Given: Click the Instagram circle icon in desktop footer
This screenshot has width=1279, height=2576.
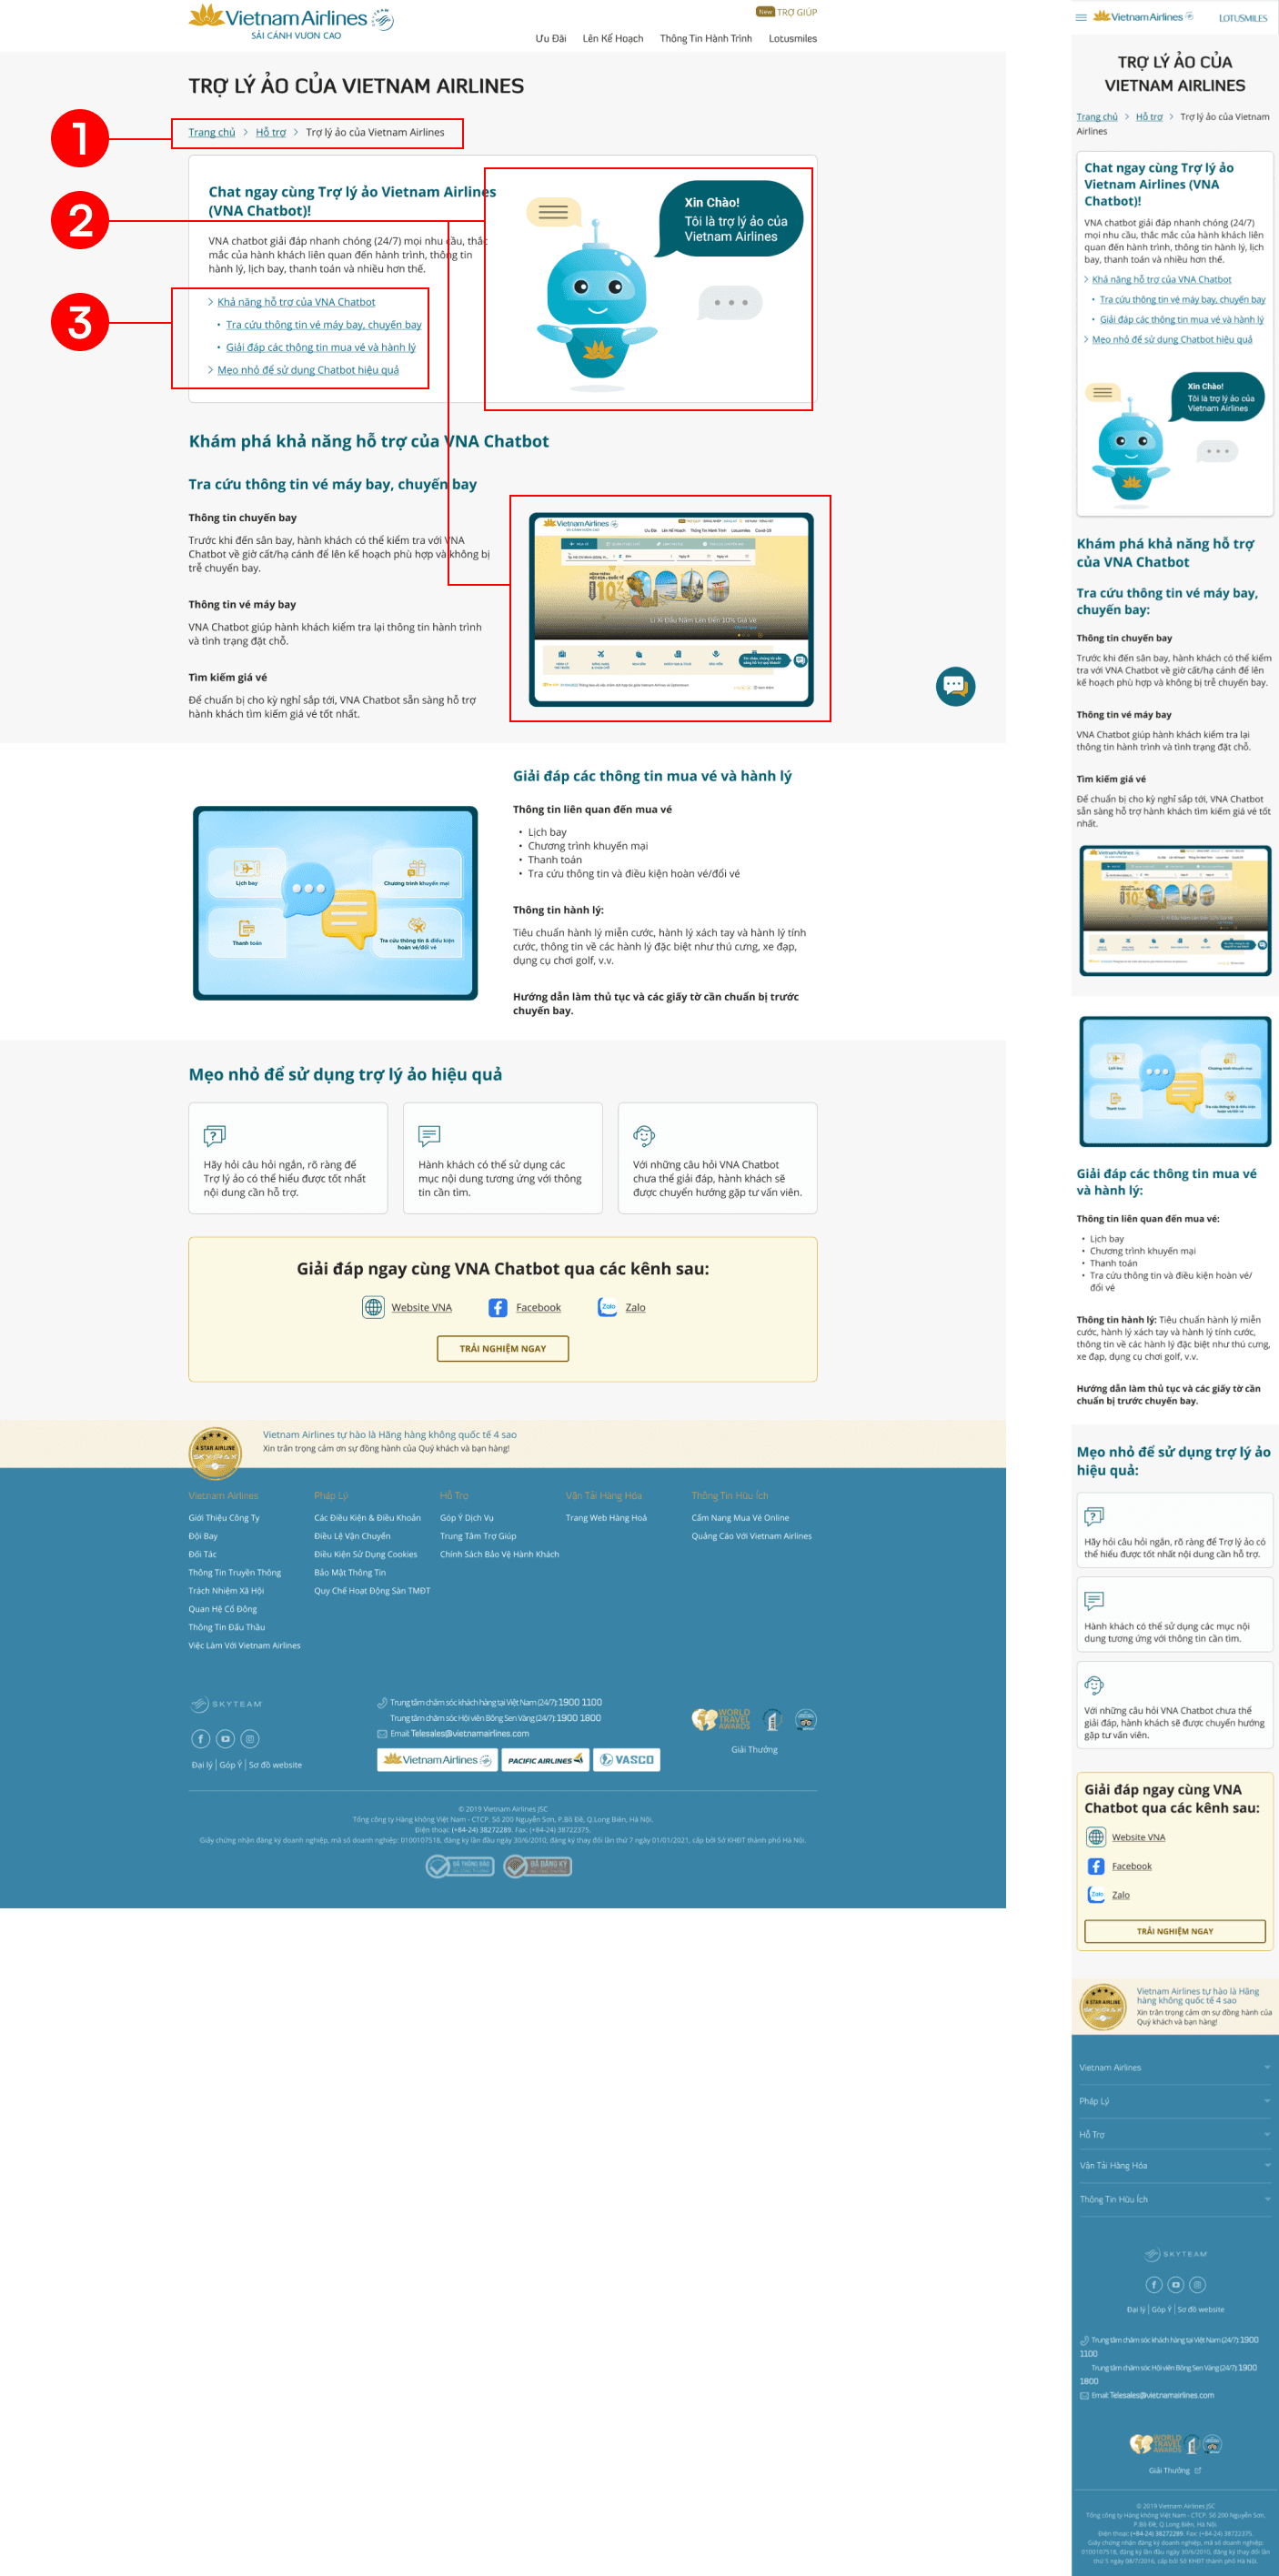Looking at the screenshot, I should tap(250, 1739).
